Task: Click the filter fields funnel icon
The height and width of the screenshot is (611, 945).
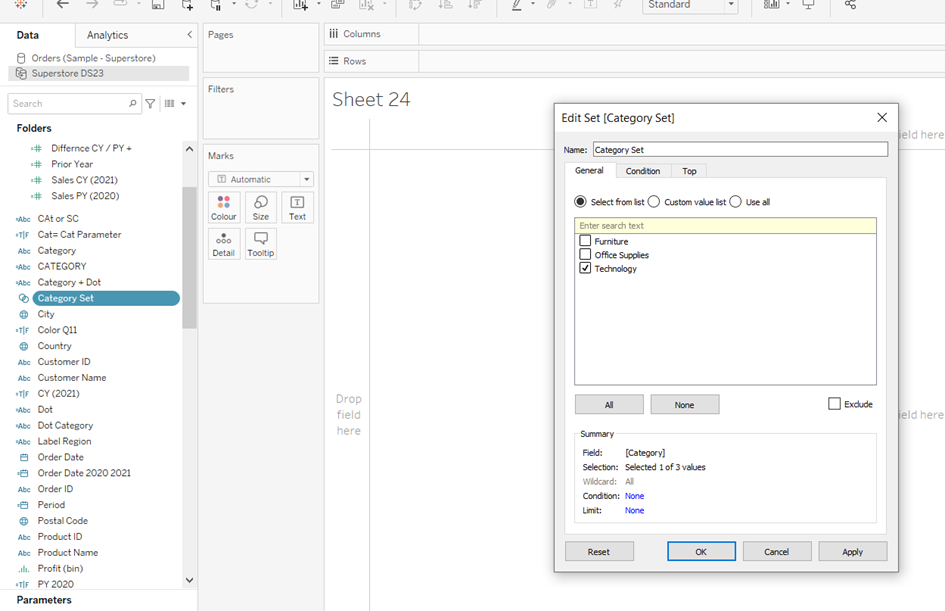Action: click(x=151, y=104)
